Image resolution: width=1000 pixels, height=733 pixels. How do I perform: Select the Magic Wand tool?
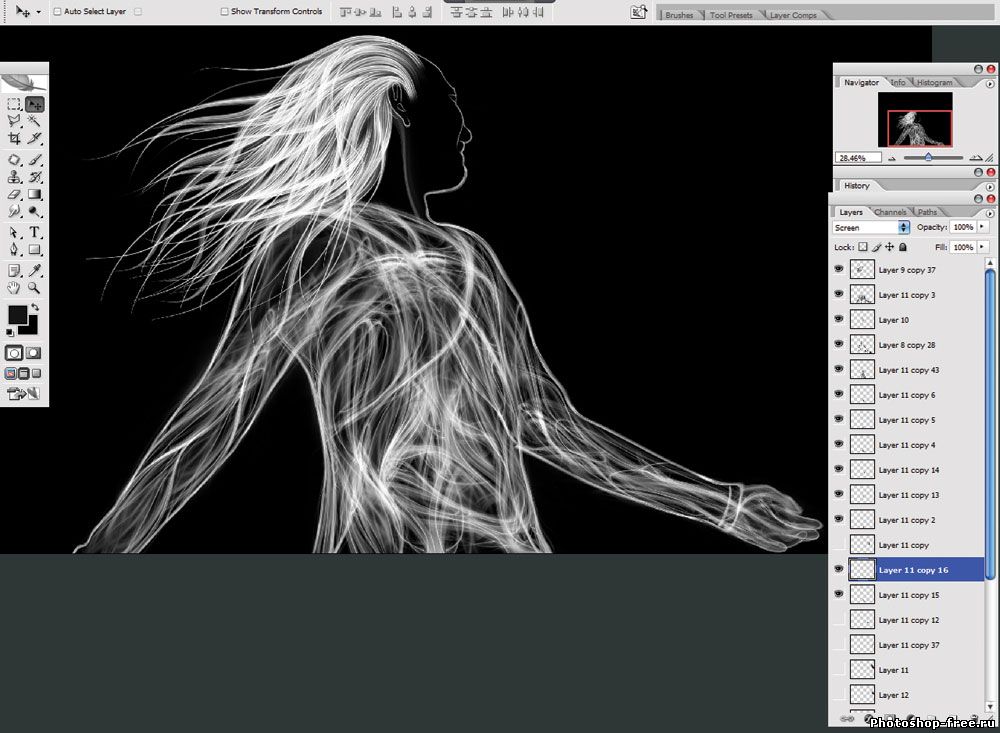[35, 121]
